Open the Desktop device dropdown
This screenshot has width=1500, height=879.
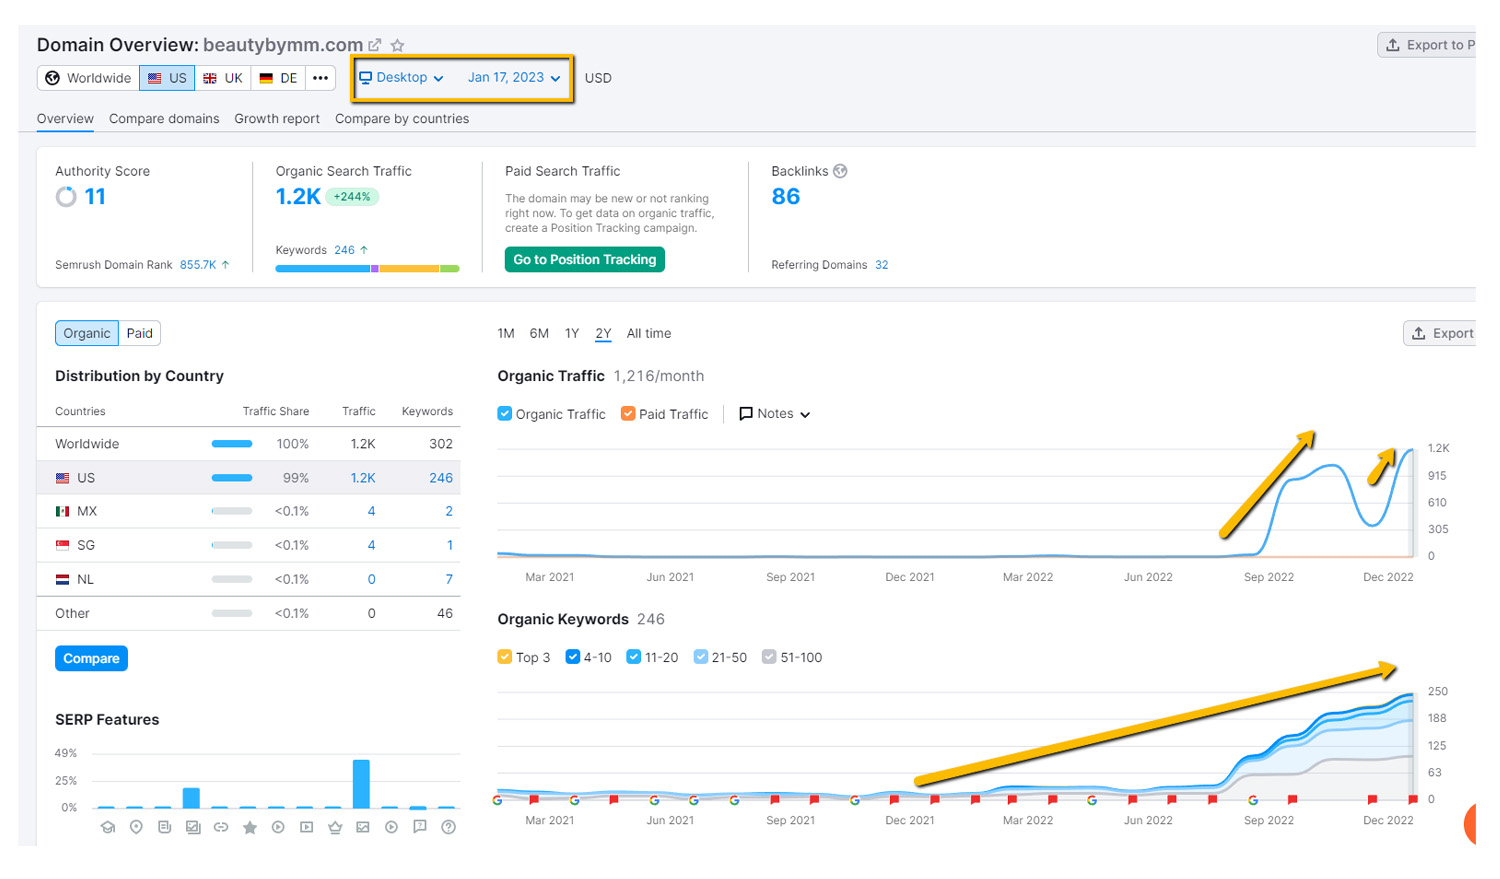pos(402,78)
